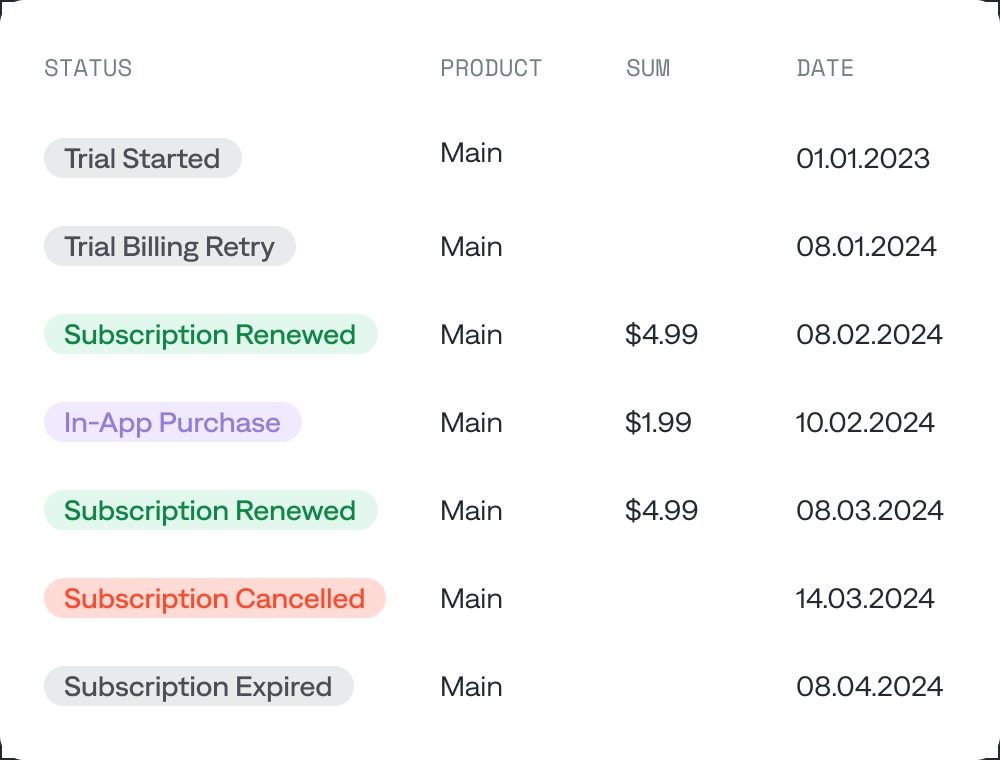Screen dimensions: 1000x760
Task: Click the Trial Billing Retry badge
Action: (x=169, y=246)
